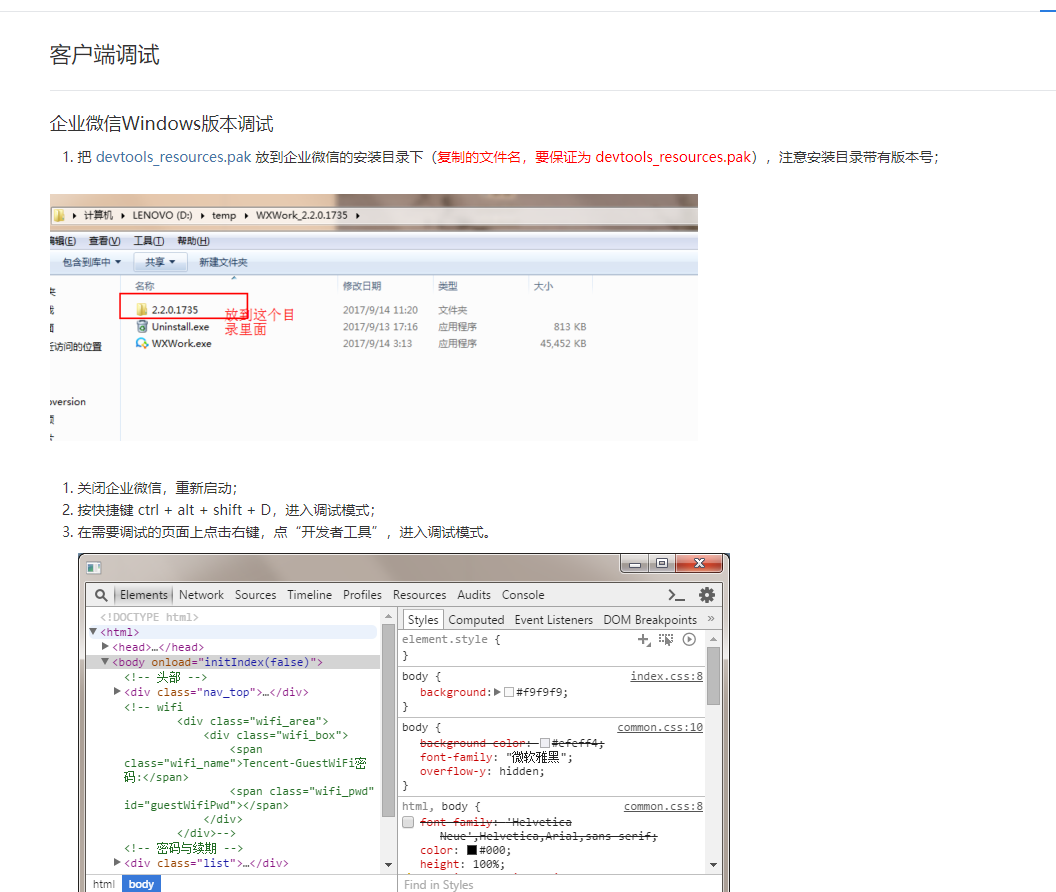Viewport: 1056px width, 892px height.
Task: Click the magnifier search icon in DevTools
Action: (x=101, y=595)
